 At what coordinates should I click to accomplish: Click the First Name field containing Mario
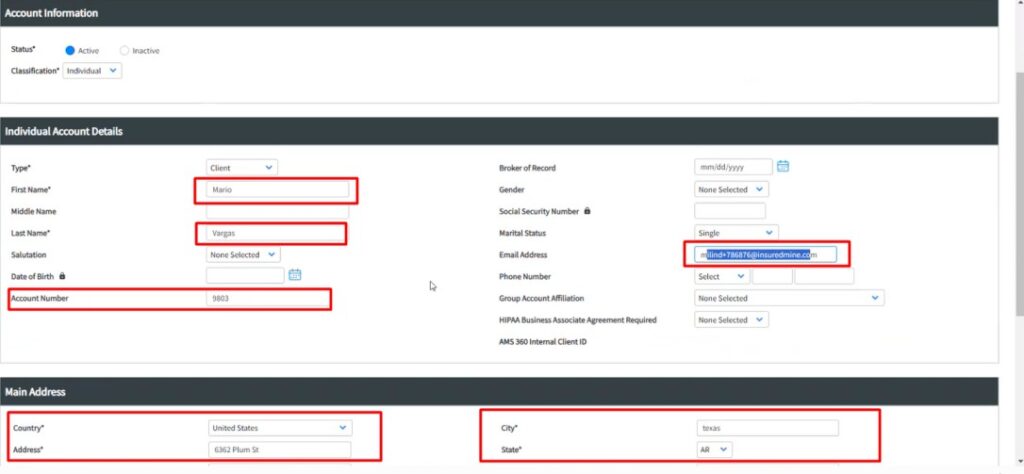[x=277, y=189]
